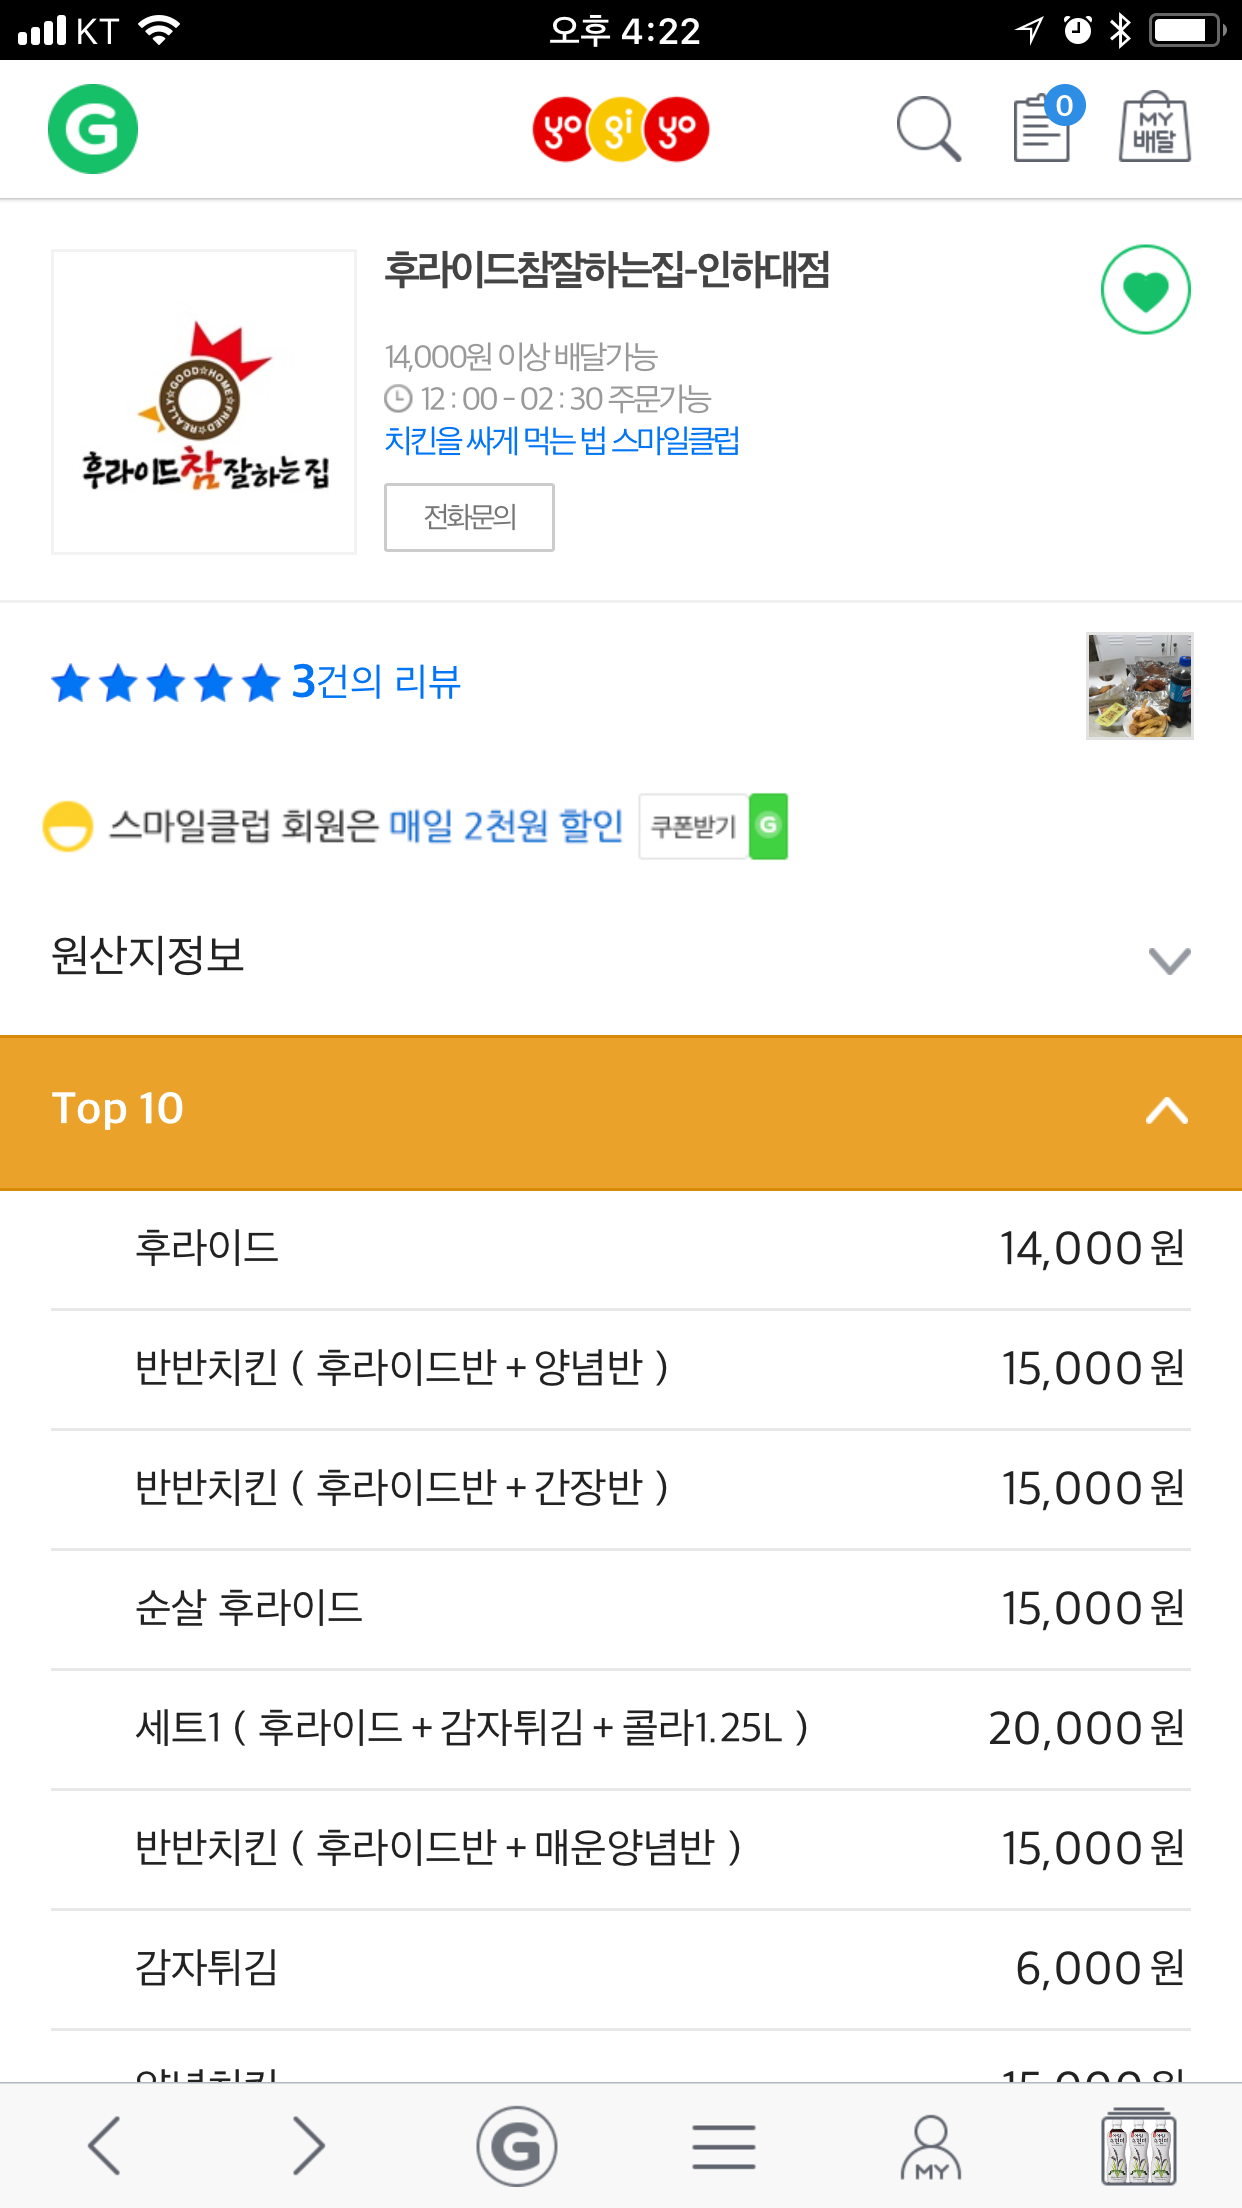This screenshot has height=2208, width=1242.
Task: Select the 후라이드 14,000원 menu item
Action: pos(620,1248)
